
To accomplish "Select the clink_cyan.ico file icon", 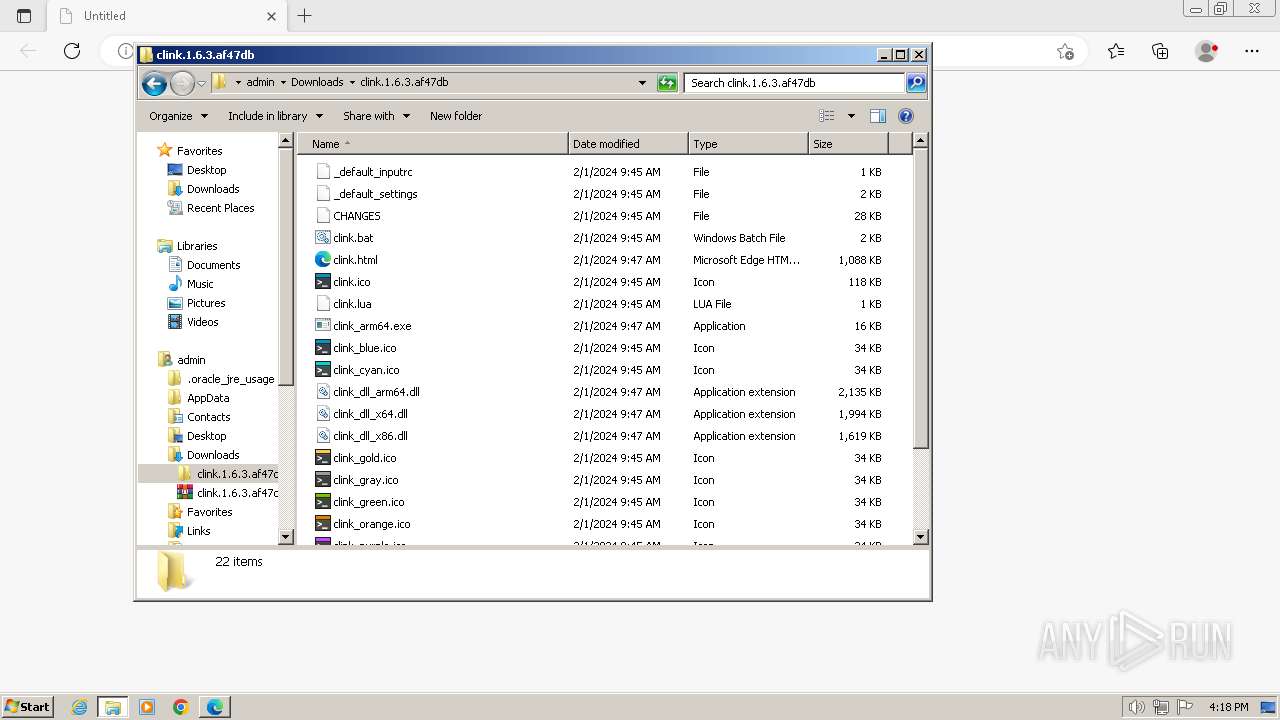I will pos(323,370).
